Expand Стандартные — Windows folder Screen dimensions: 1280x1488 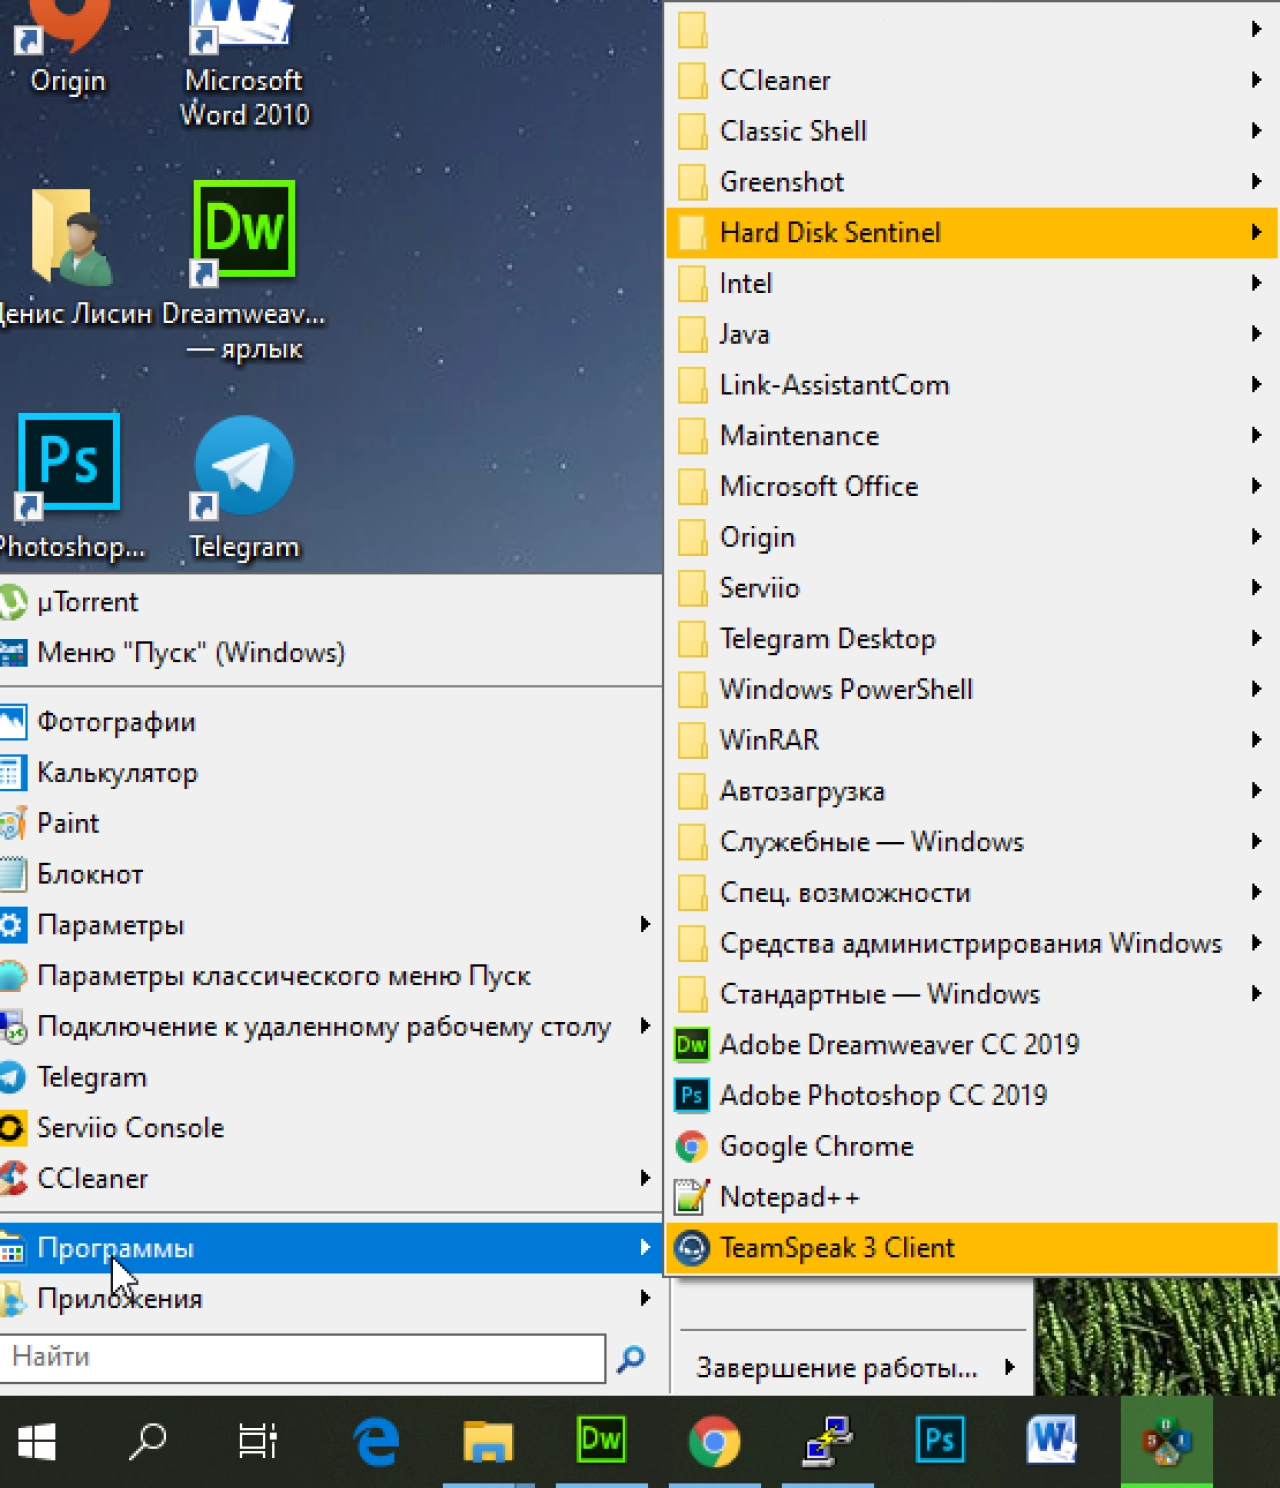(x=972, y=994)
